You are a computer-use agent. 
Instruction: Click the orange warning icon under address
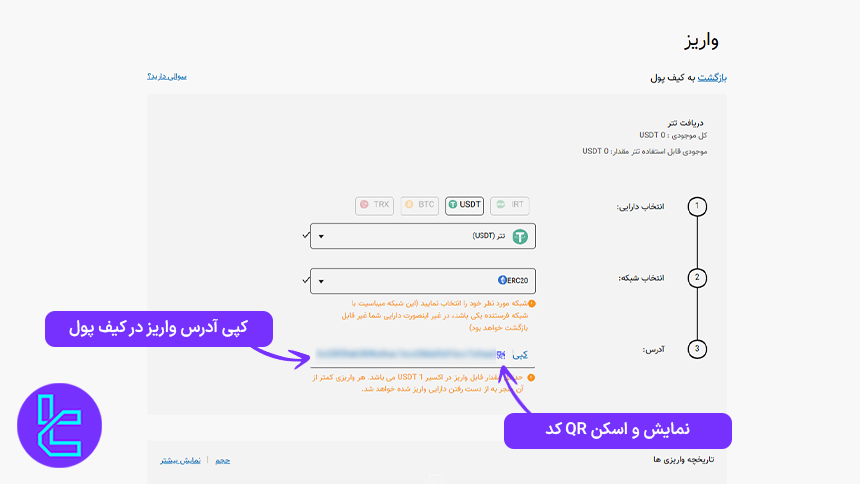point(531,378)
